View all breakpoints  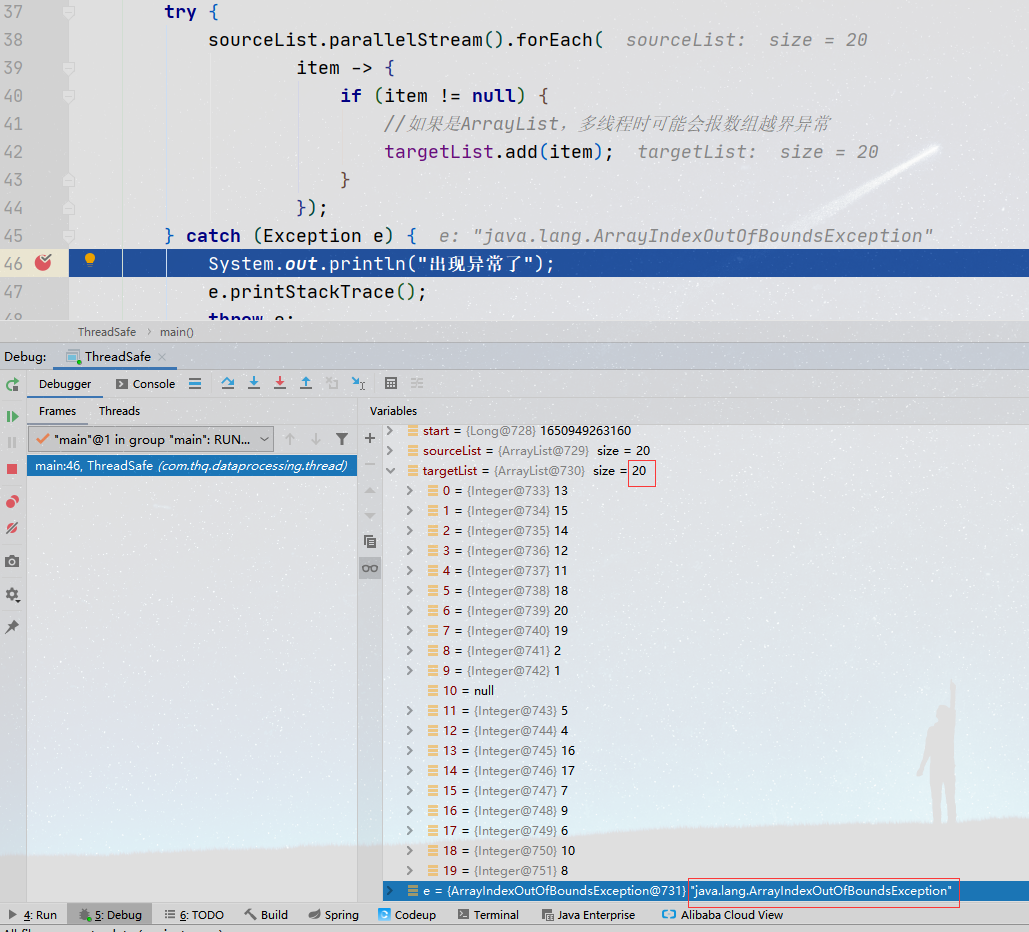coord(12,503)
